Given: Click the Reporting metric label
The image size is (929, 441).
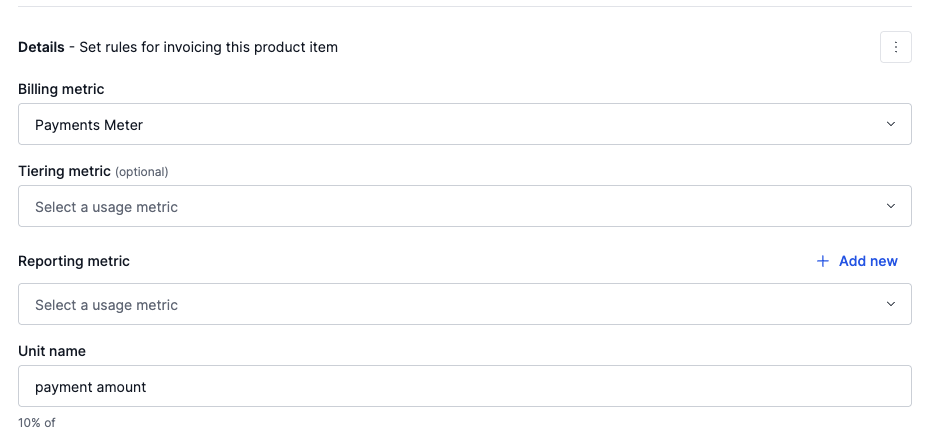Looking at the screenshot, I should pos(74,261).
